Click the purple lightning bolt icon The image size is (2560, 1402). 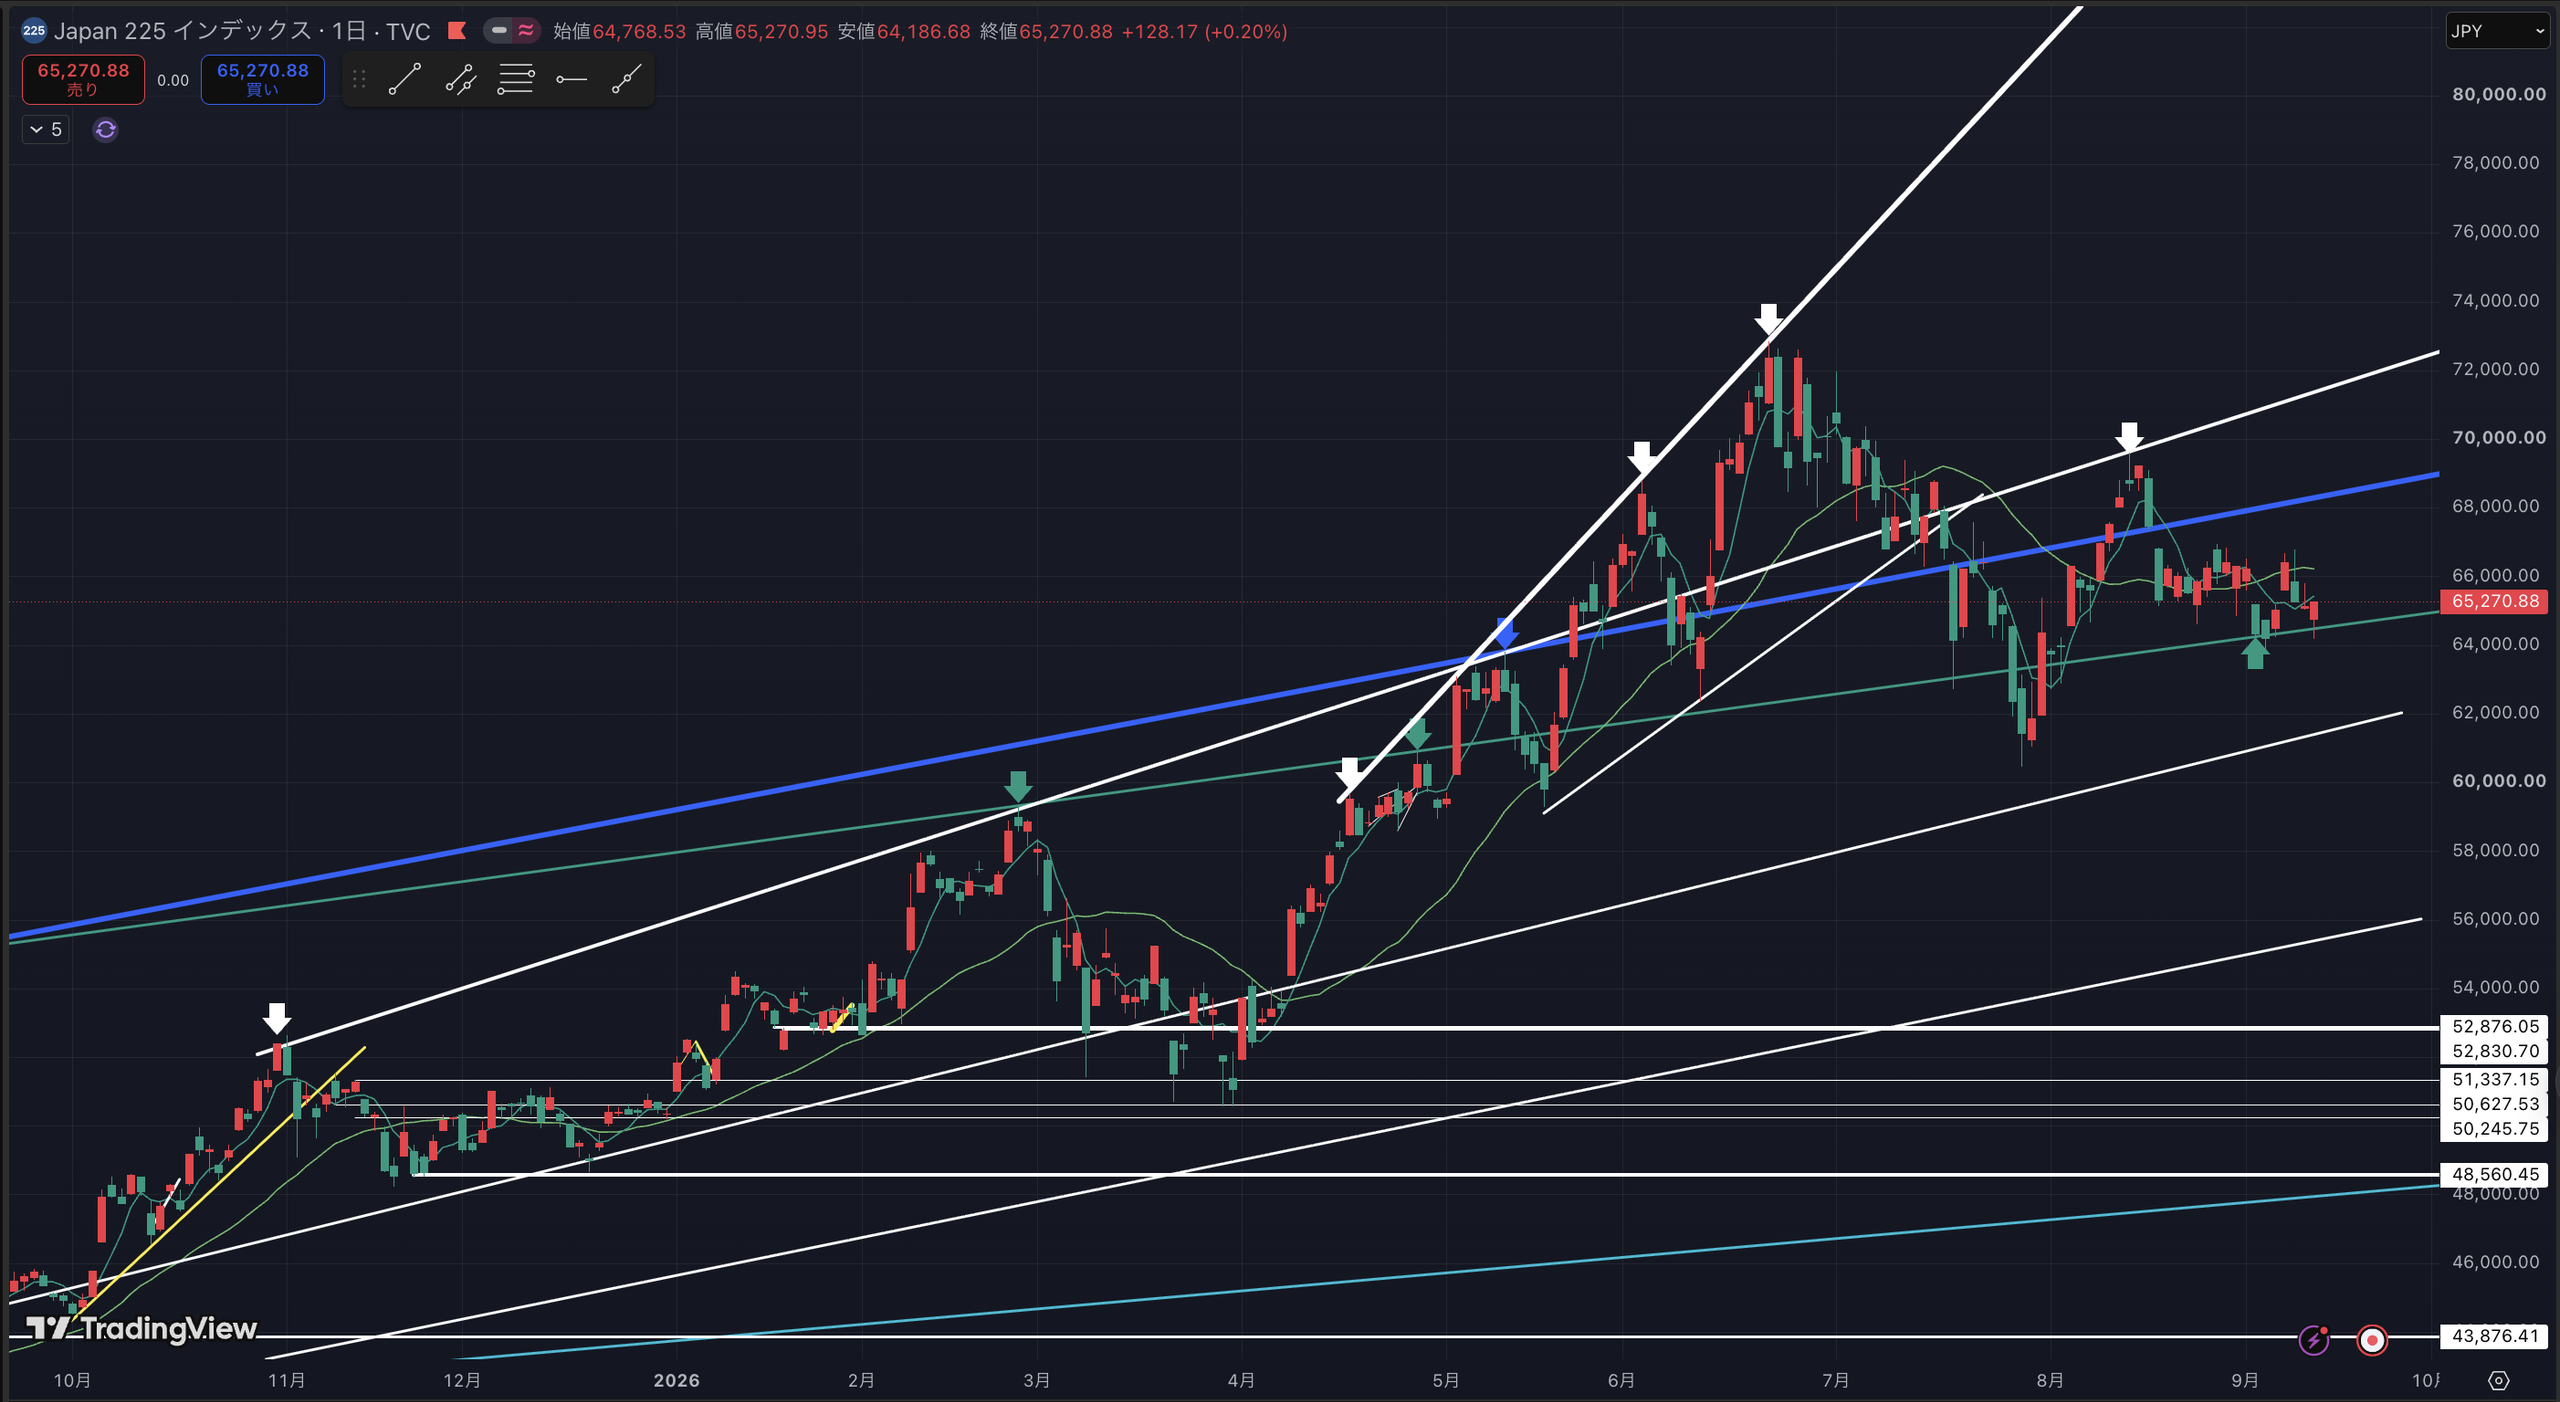[2314, 1339]
